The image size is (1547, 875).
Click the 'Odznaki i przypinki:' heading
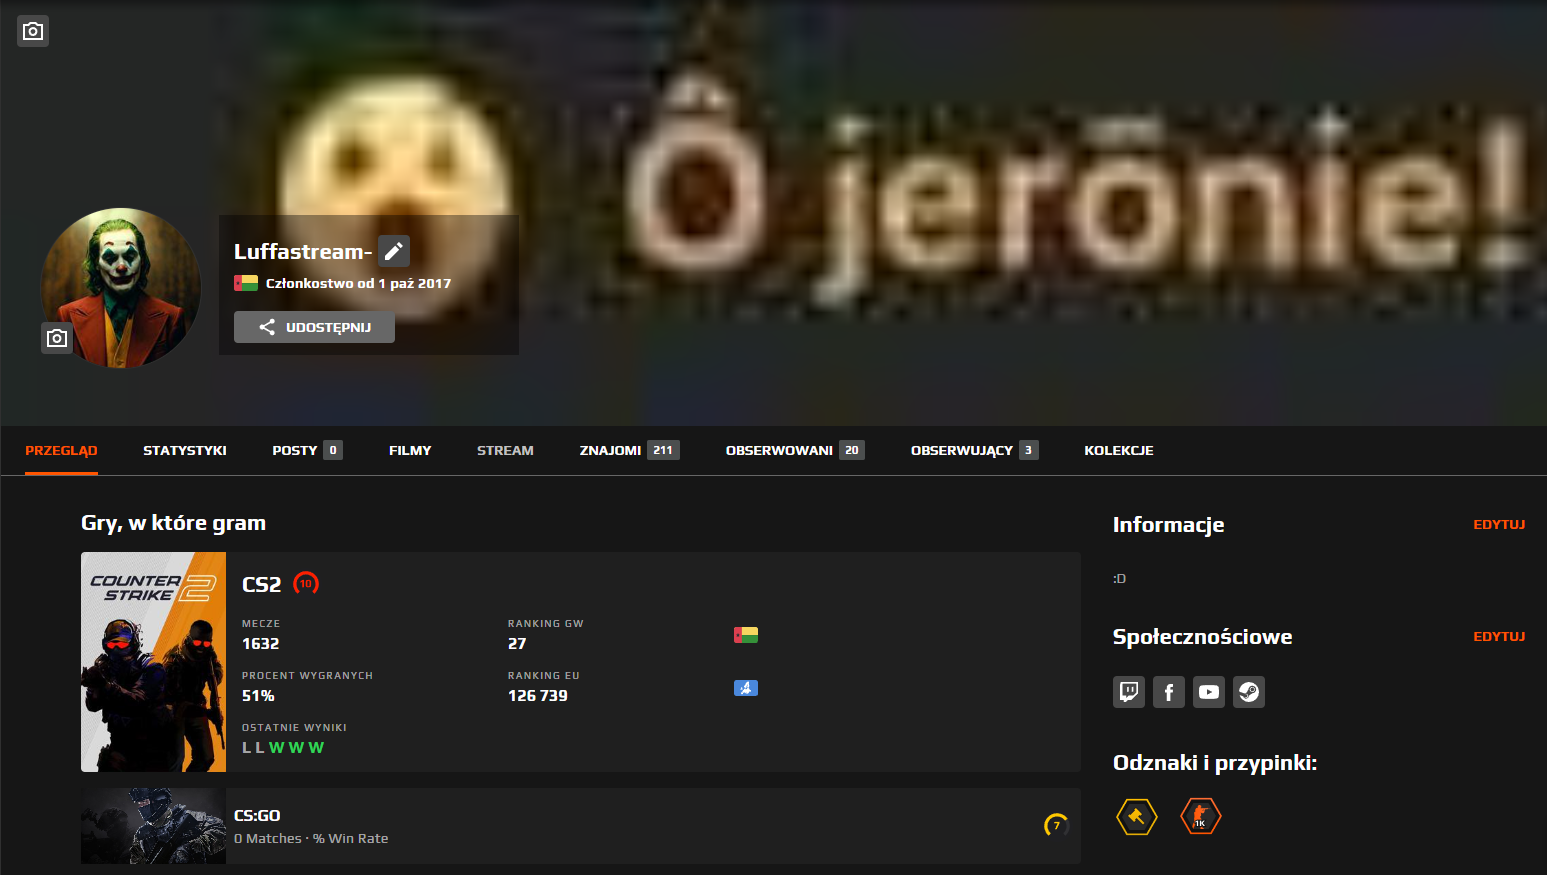(x=1215, y=763)
